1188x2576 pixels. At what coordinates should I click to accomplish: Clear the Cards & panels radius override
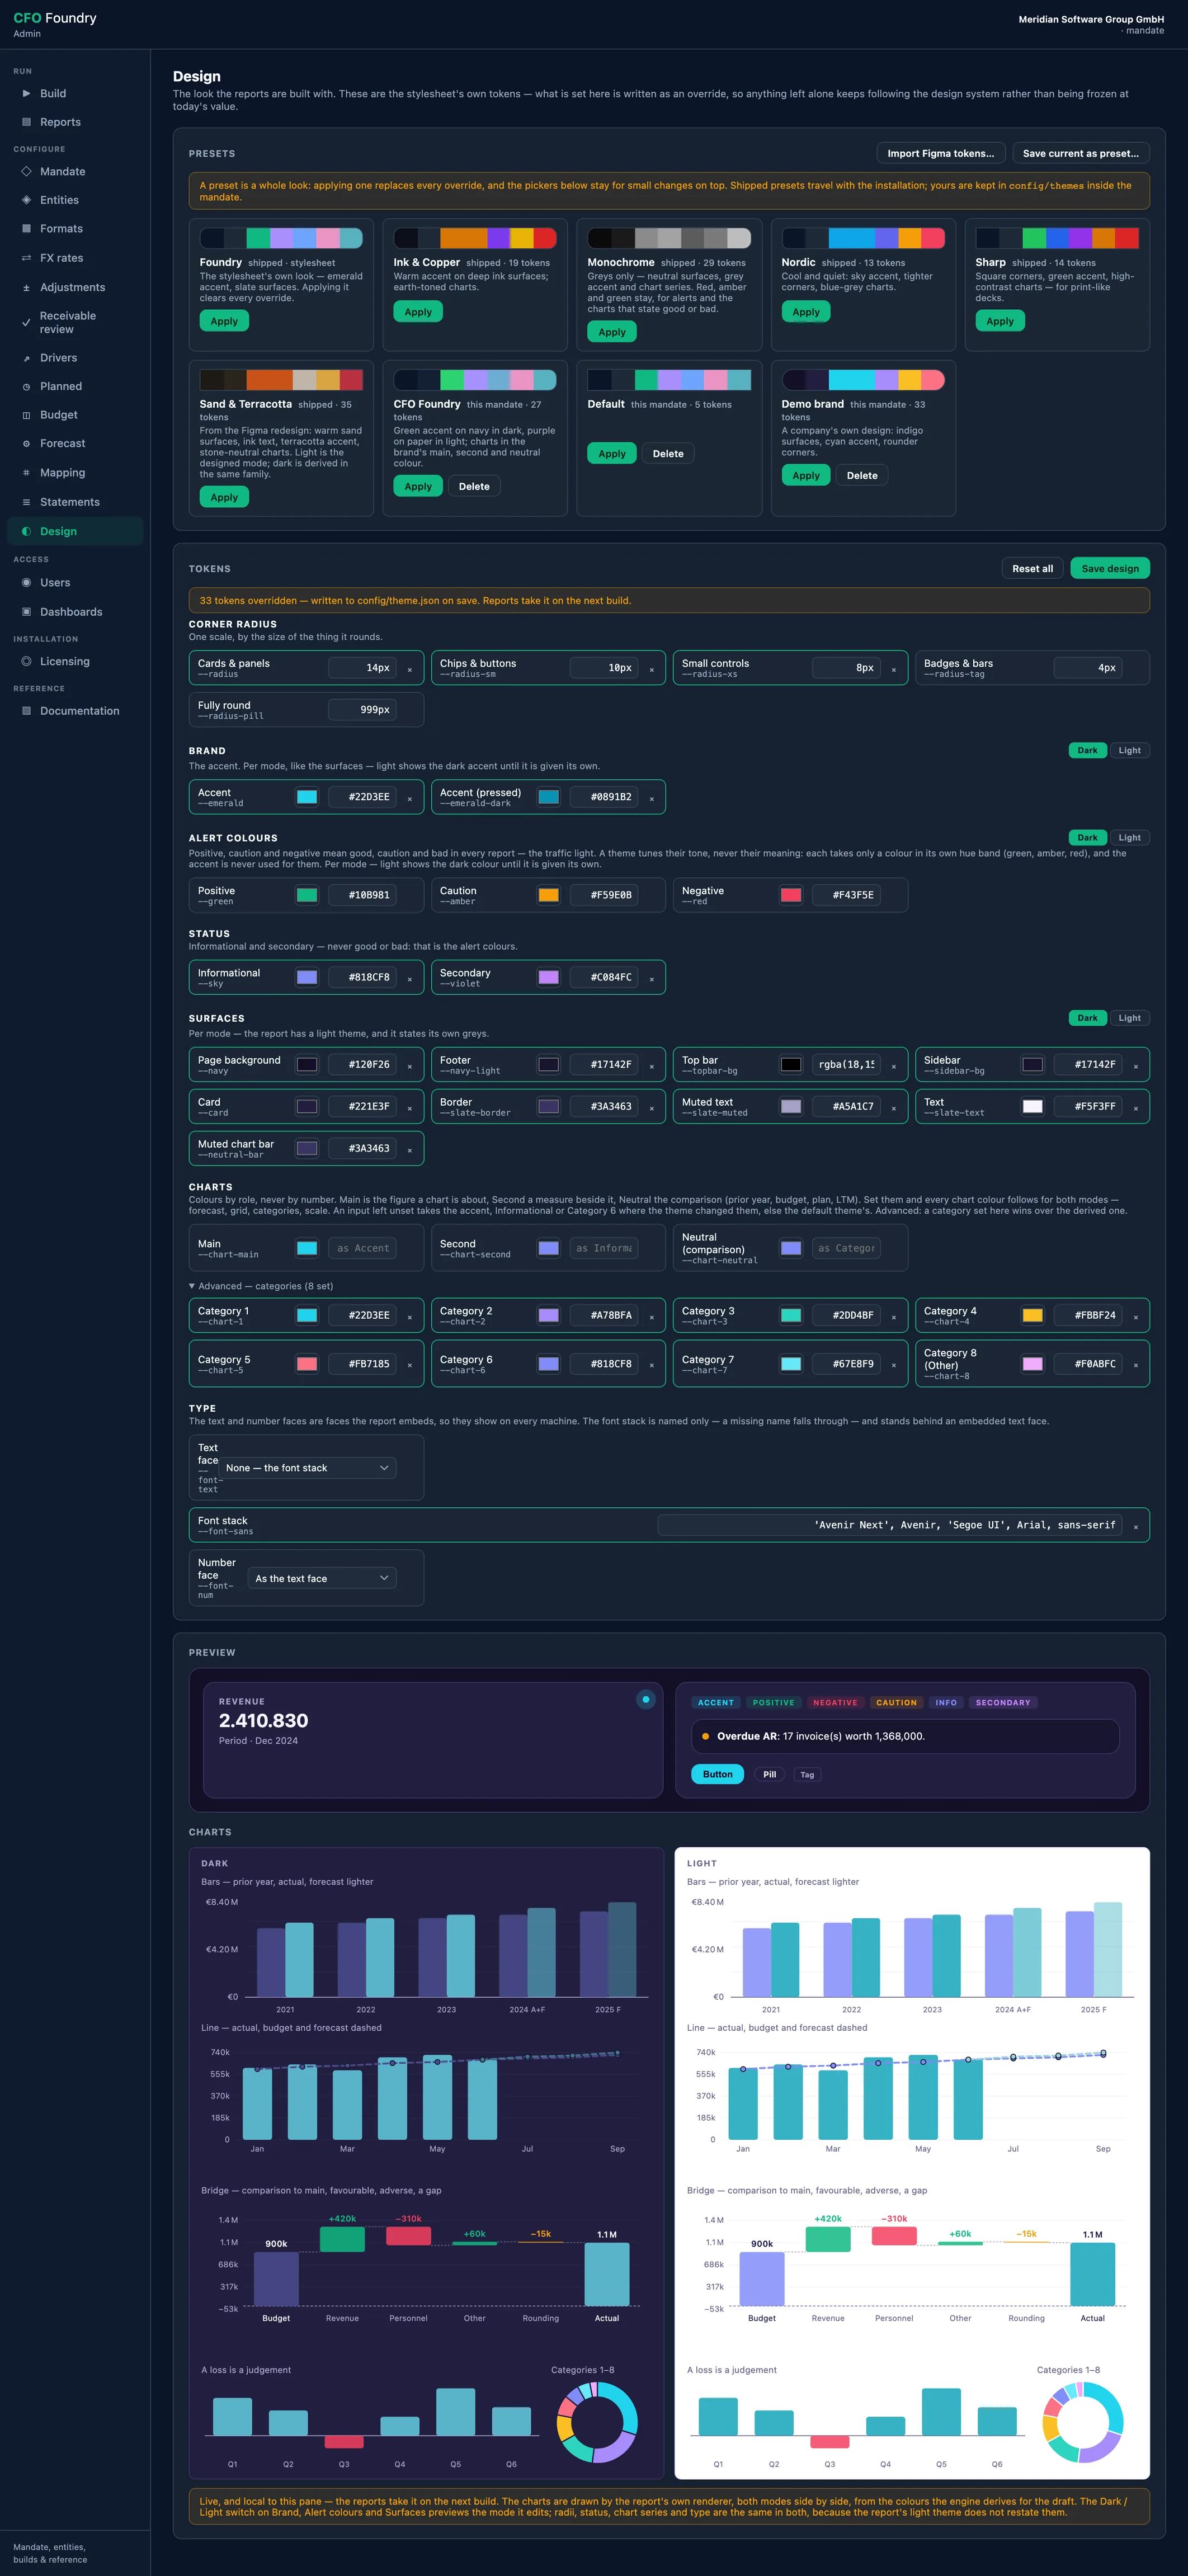[409, 669]
